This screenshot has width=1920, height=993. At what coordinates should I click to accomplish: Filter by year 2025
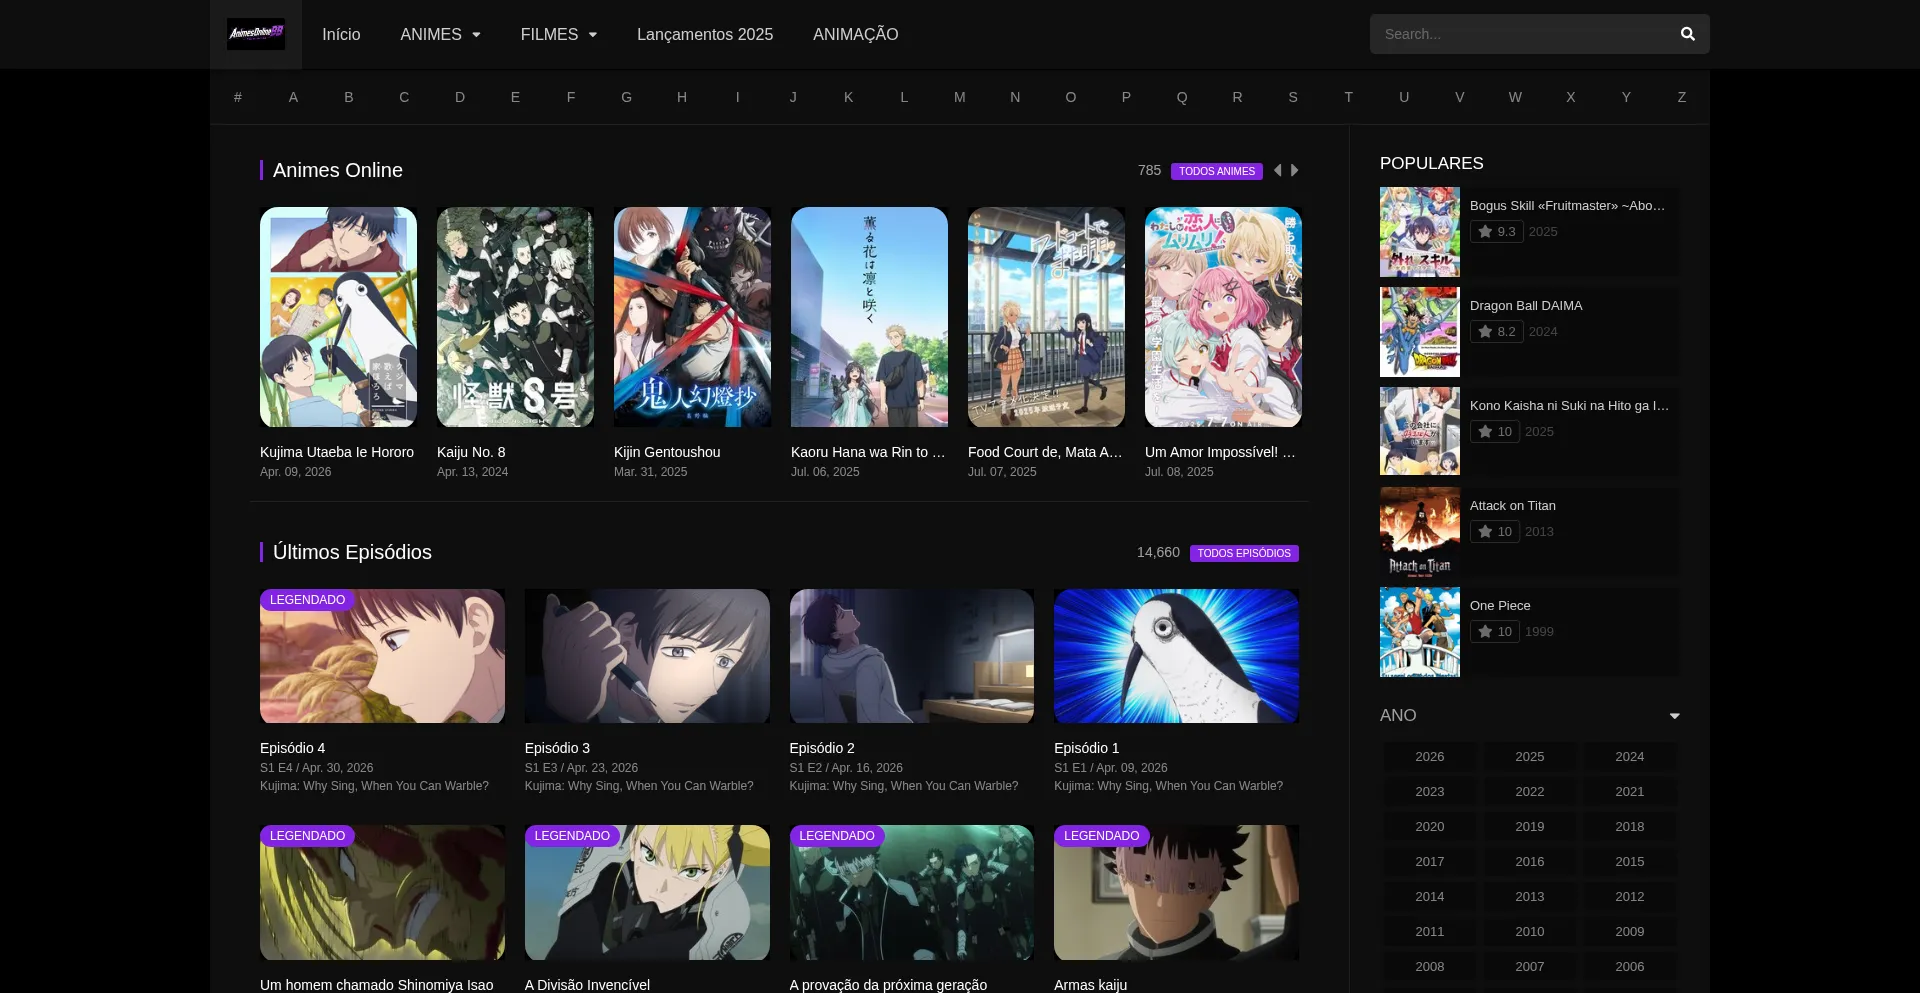[x=1530, y=757]
